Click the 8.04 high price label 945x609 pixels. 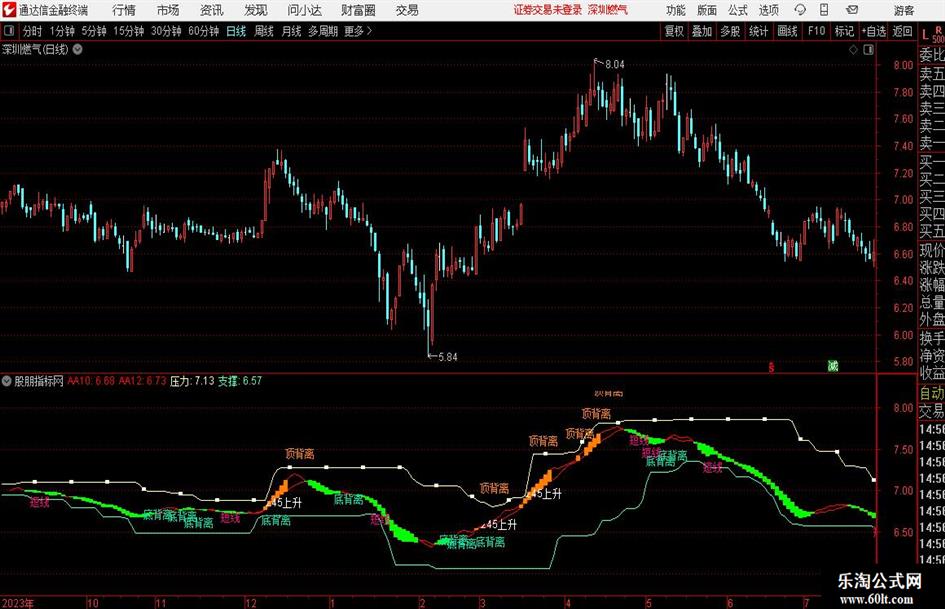pyautogui.click(x=615, y=65)
